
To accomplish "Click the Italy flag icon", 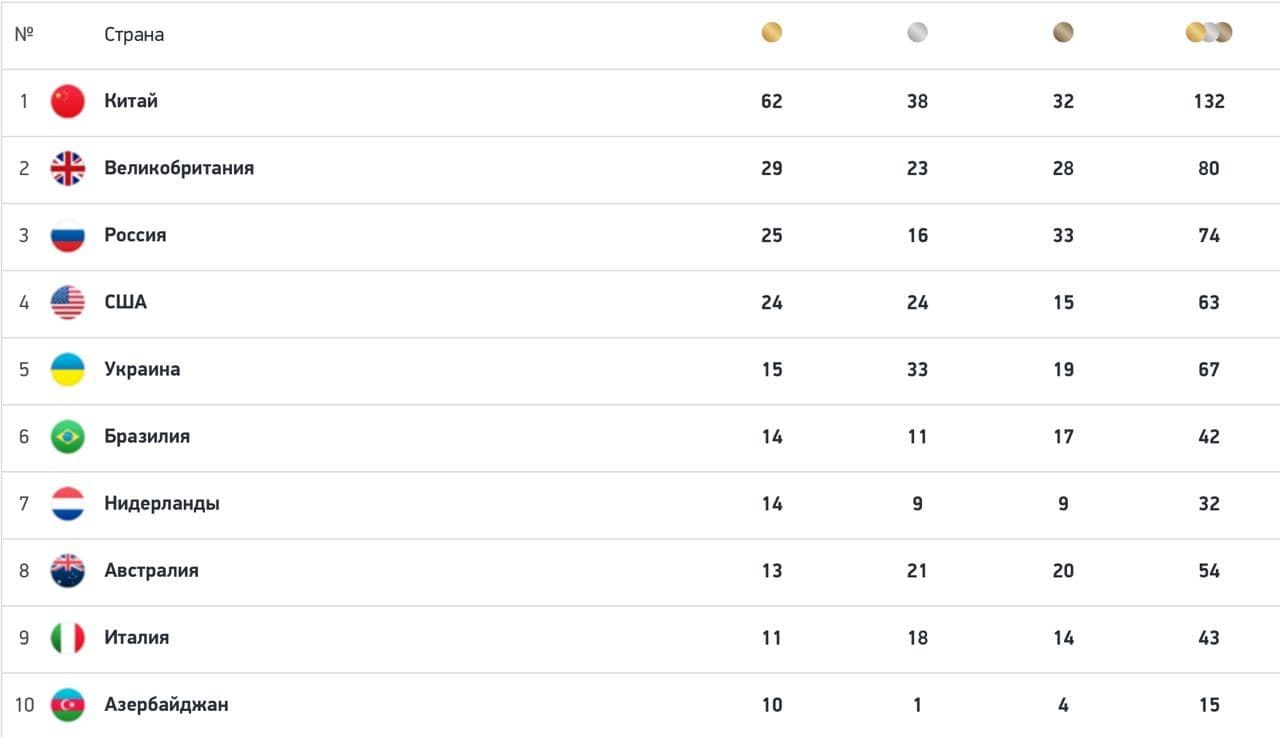I will [68, 637].
